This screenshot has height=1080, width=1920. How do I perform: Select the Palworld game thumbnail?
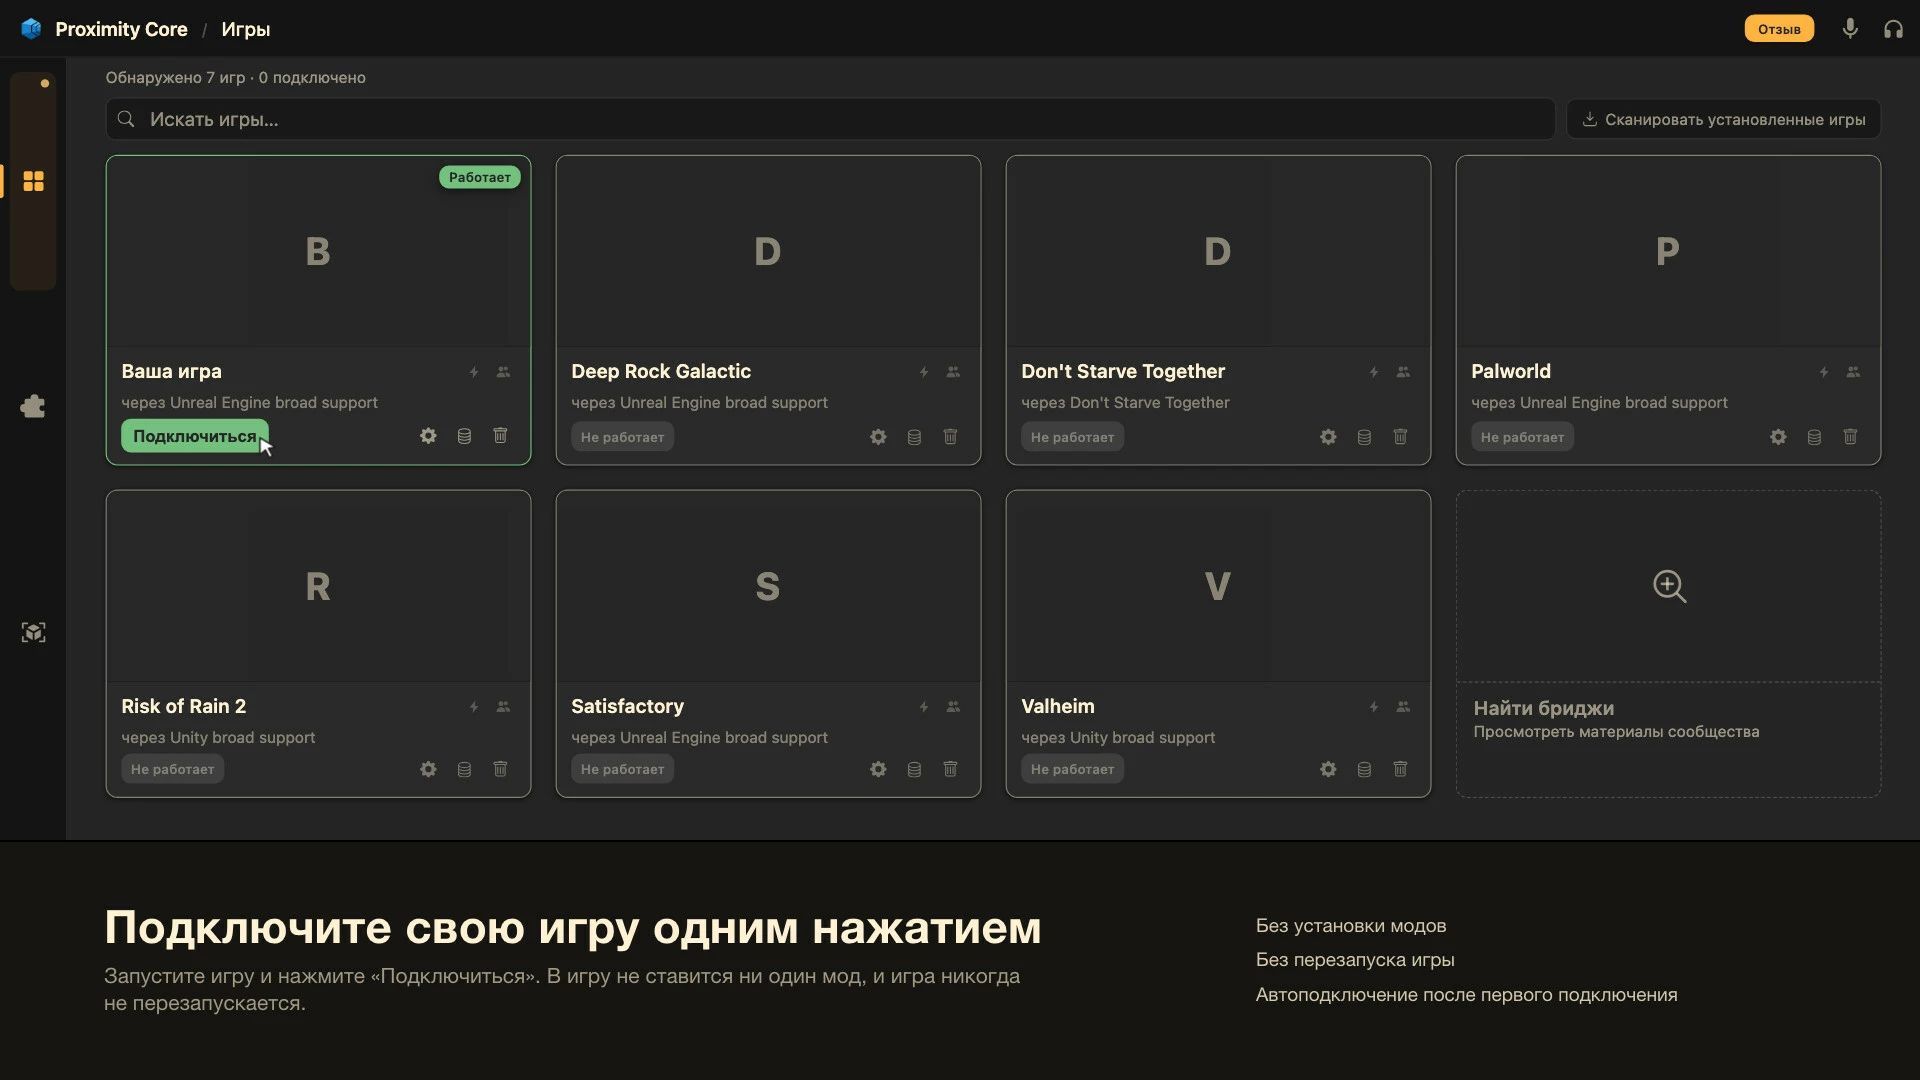(x=1668, y=251)
